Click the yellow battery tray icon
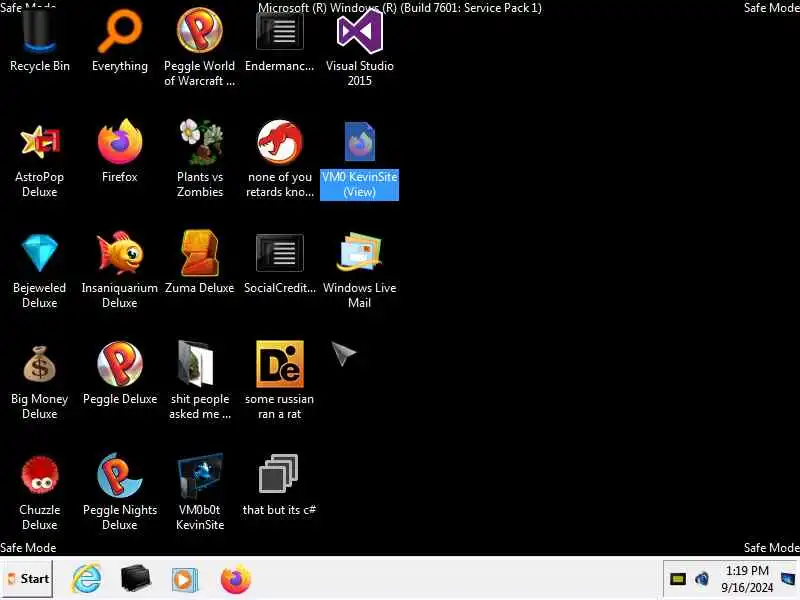 678,579
